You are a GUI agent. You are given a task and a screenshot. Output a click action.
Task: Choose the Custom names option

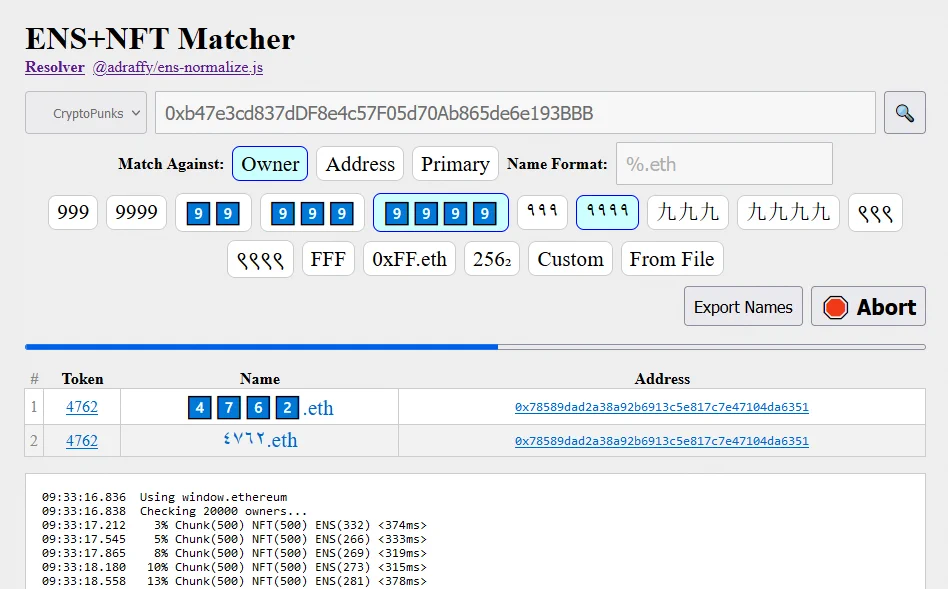[570, 259]
